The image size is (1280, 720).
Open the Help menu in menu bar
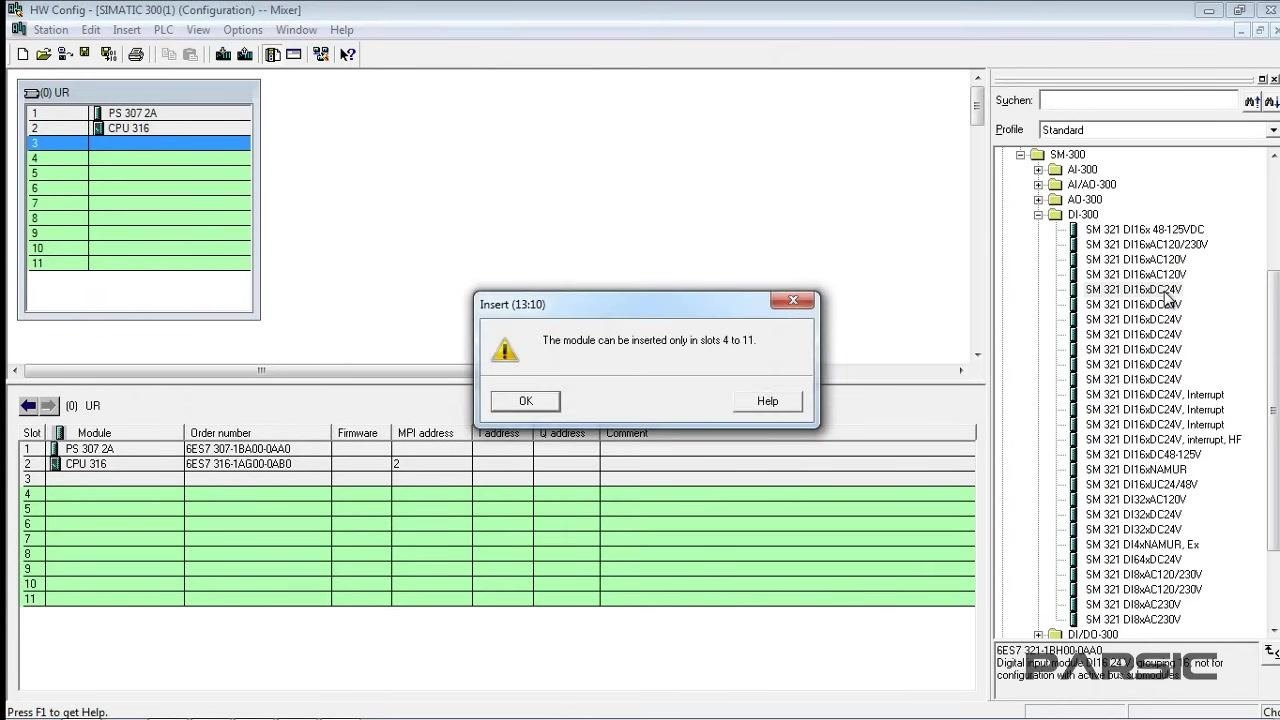[x=342, y=30]
